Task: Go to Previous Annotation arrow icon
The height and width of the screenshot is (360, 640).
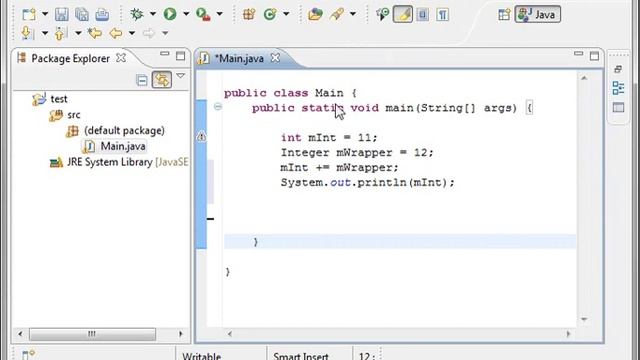Action: pos(60,33)
